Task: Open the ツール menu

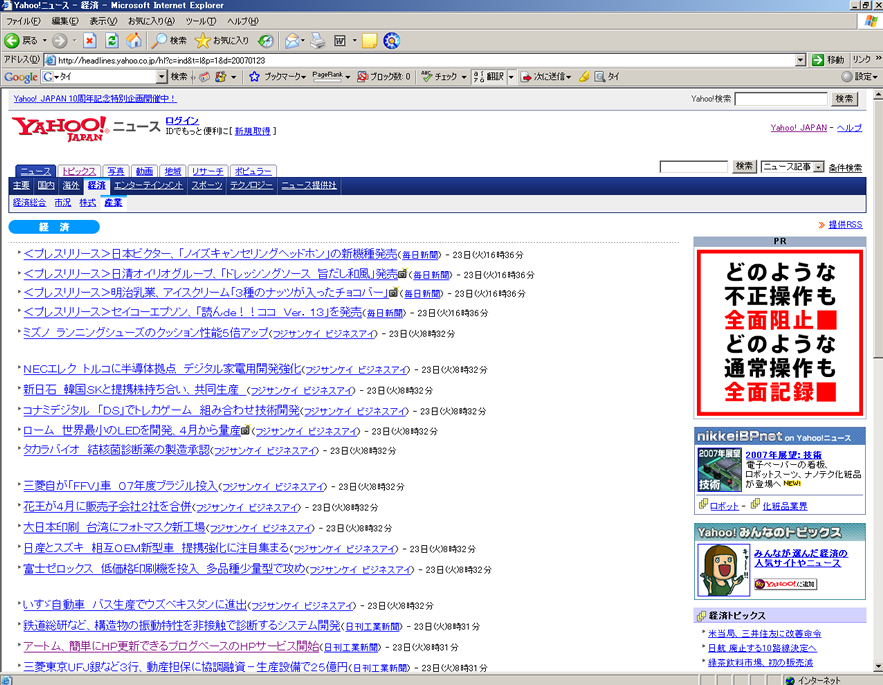Action: [x=200, y=21]
